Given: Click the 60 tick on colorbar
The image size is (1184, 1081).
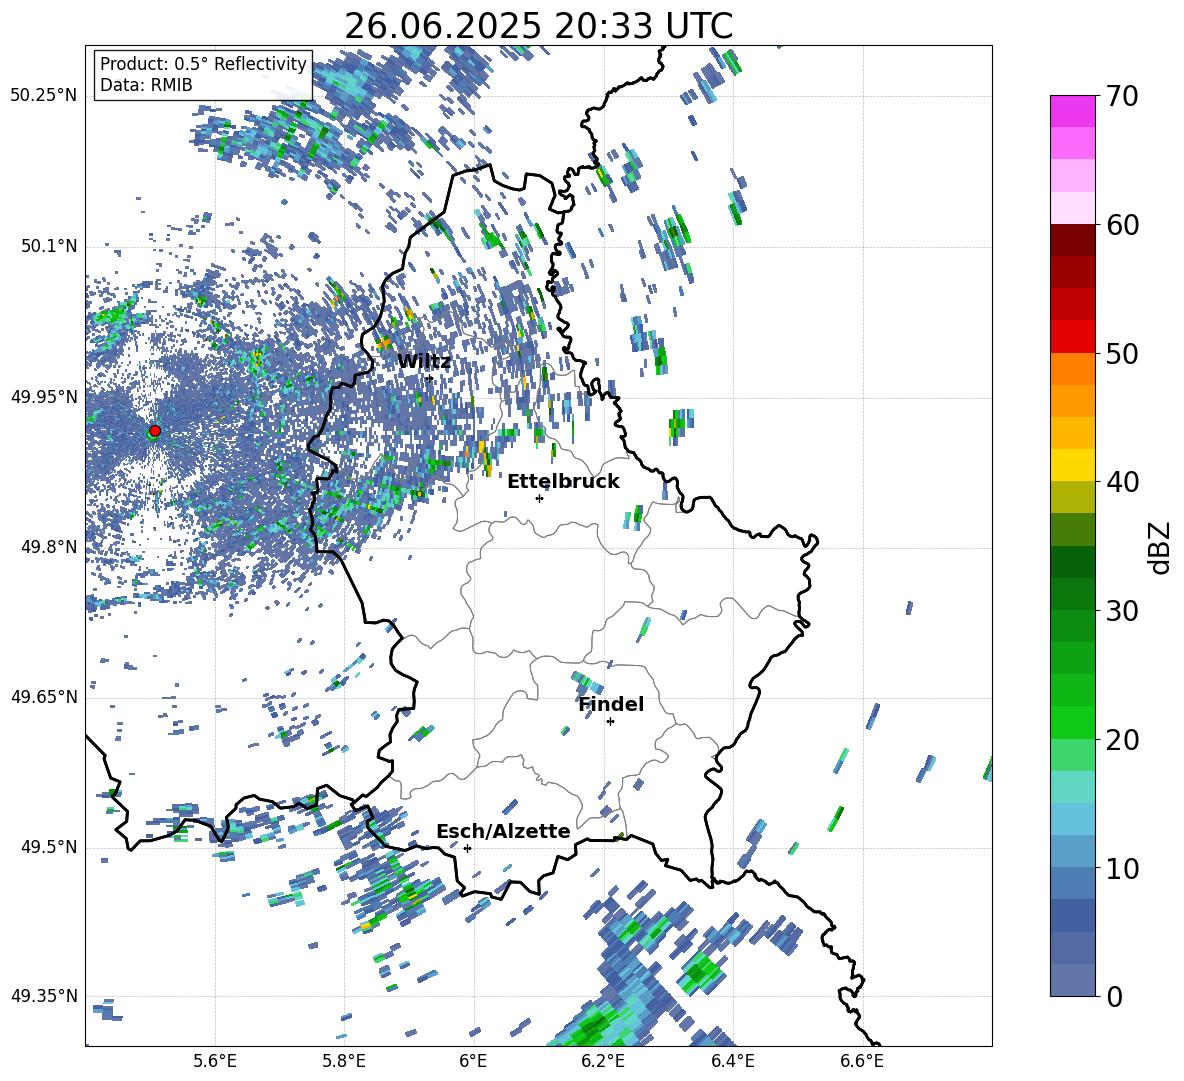Looking at the screenshot, I should click(x=1122, y=225).
